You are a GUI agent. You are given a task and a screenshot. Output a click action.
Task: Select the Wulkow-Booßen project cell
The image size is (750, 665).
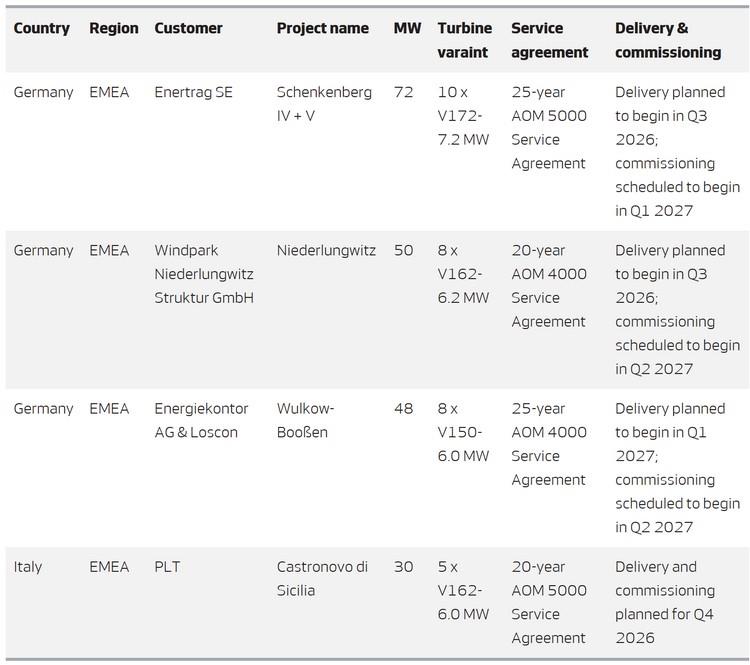tap(305, 421)
